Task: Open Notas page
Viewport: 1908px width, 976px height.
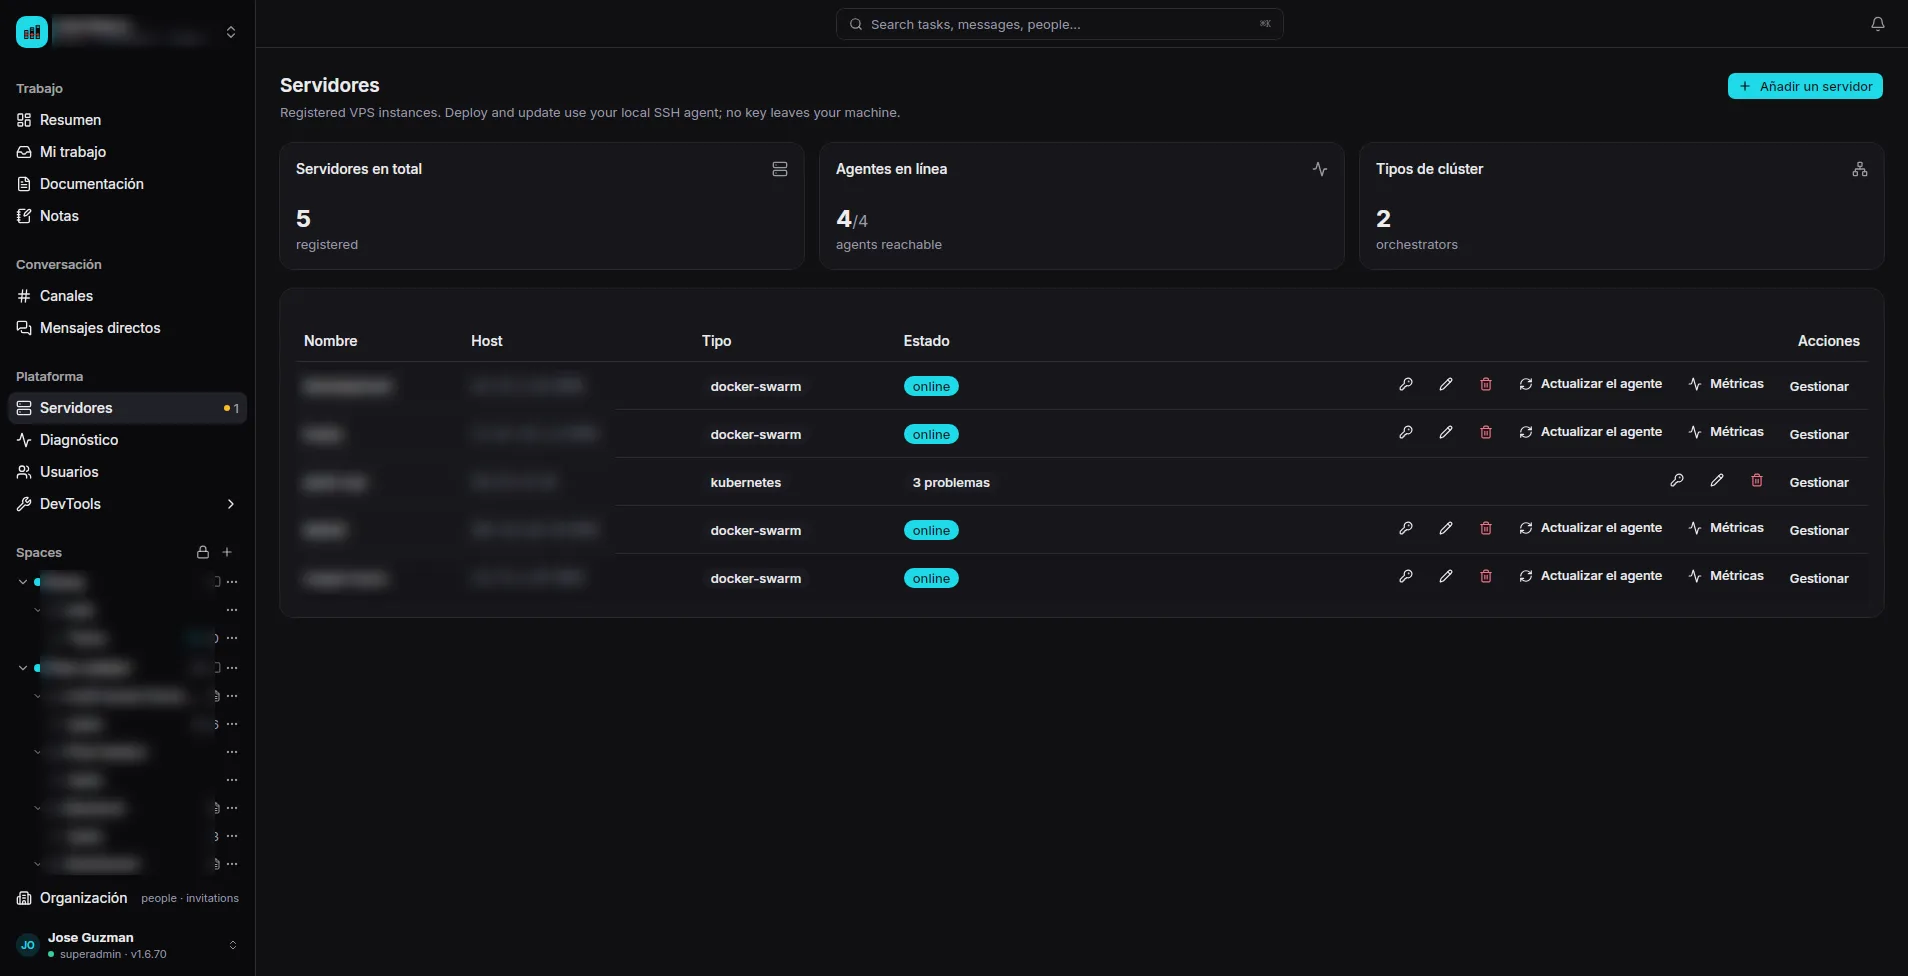Action: click(x=127, y=216)
